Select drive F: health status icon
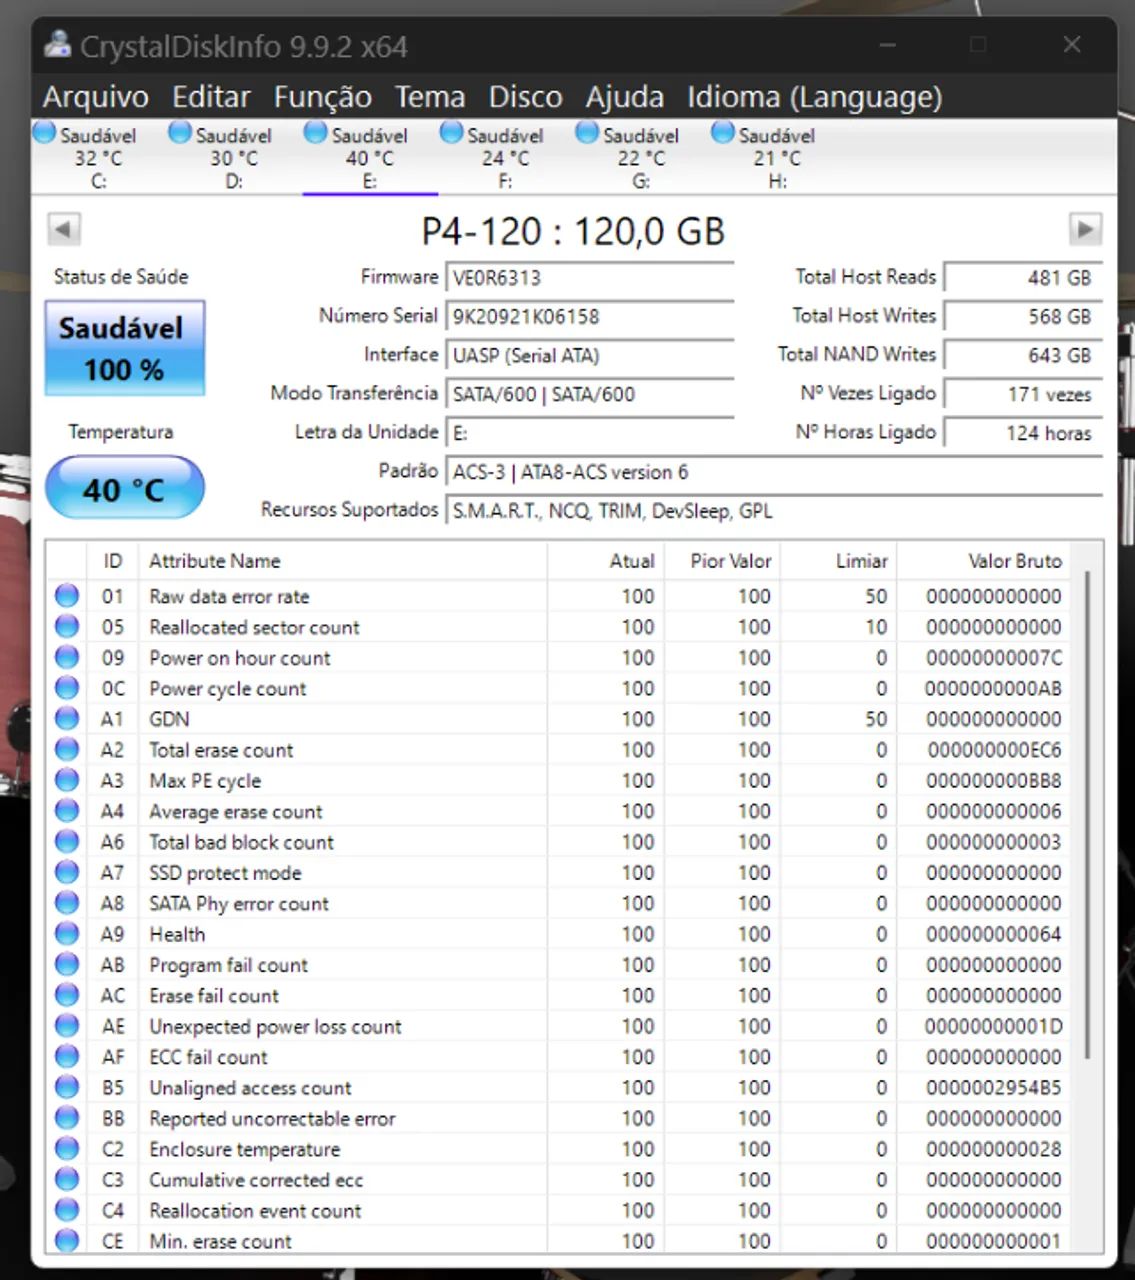Viewport: 1135px width, 1280px height. click(452, 132)
